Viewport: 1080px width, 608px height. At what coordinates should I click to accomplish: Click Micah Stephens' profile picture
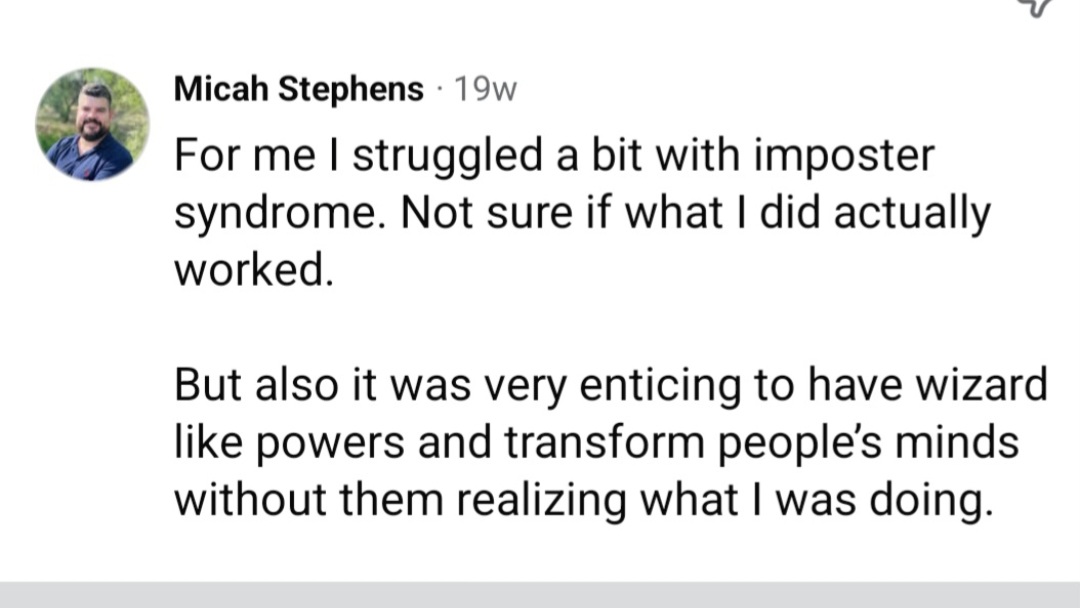pyautogui.click(x=92, y=124)
